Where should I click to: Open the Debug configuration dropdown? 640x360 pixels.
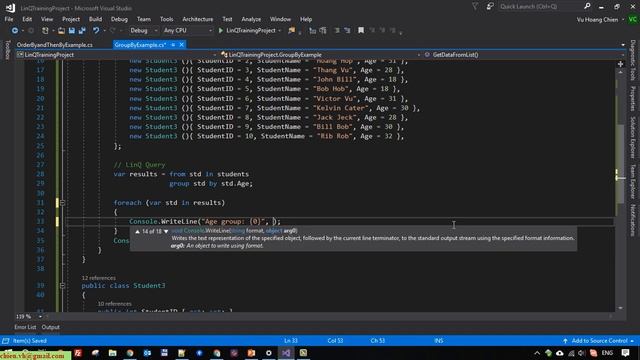coord(144,31)
